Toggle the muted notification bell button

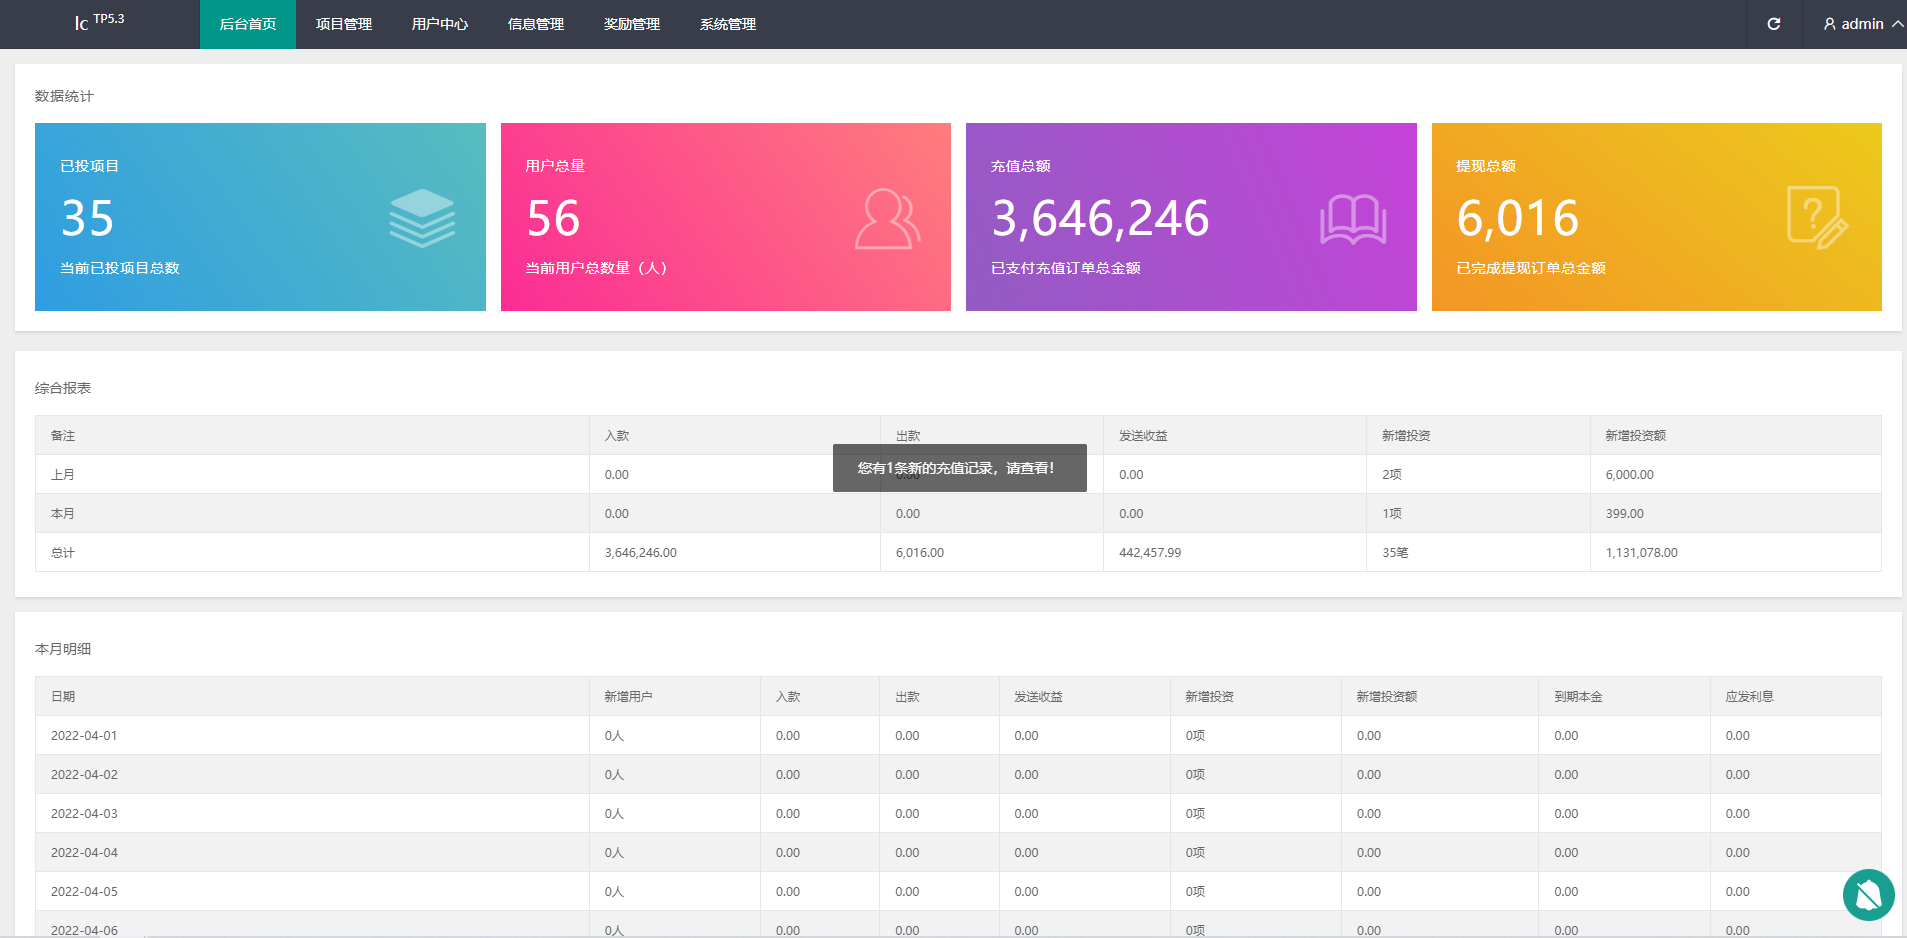pos(1868,895)
